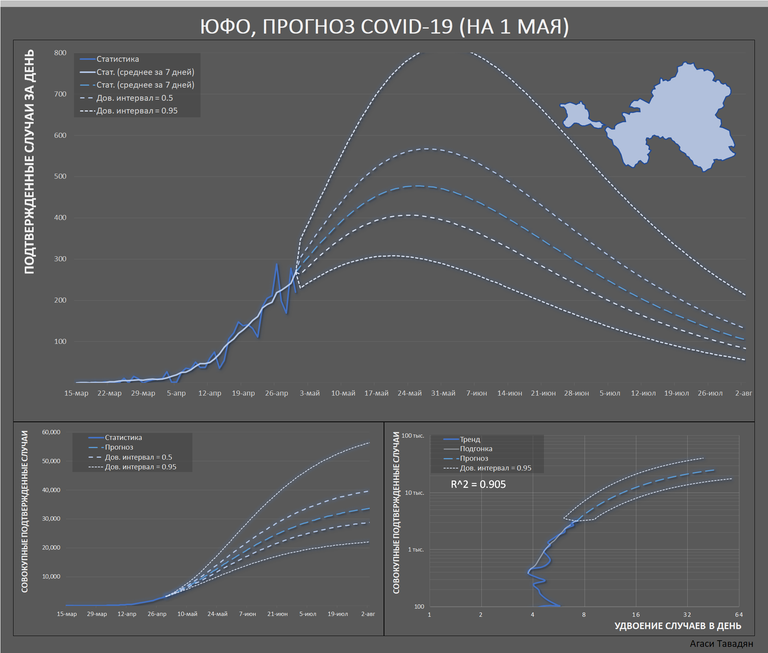Select the 'ПОДТВЕРЖДЕННЫЕ СЛУЧАИ ЗА ДЕНЬ' axis title

30,160
